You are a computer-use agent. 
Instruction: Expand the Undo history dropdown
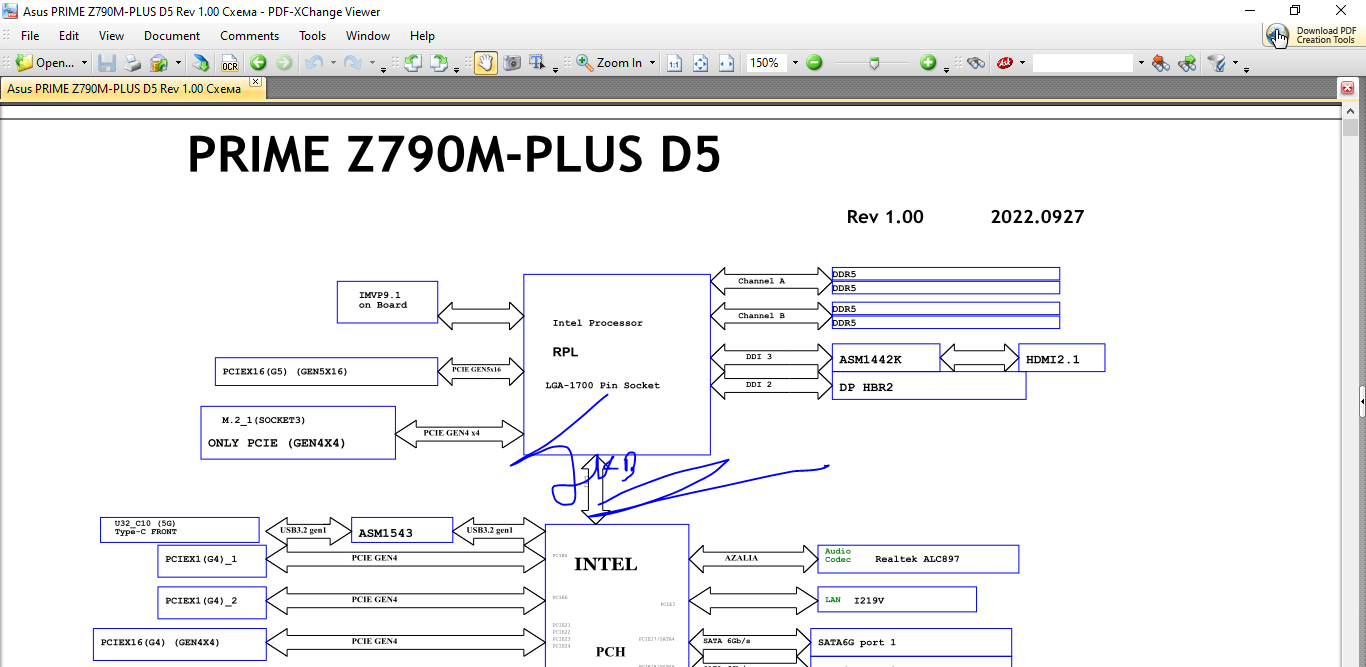(332, 64)
